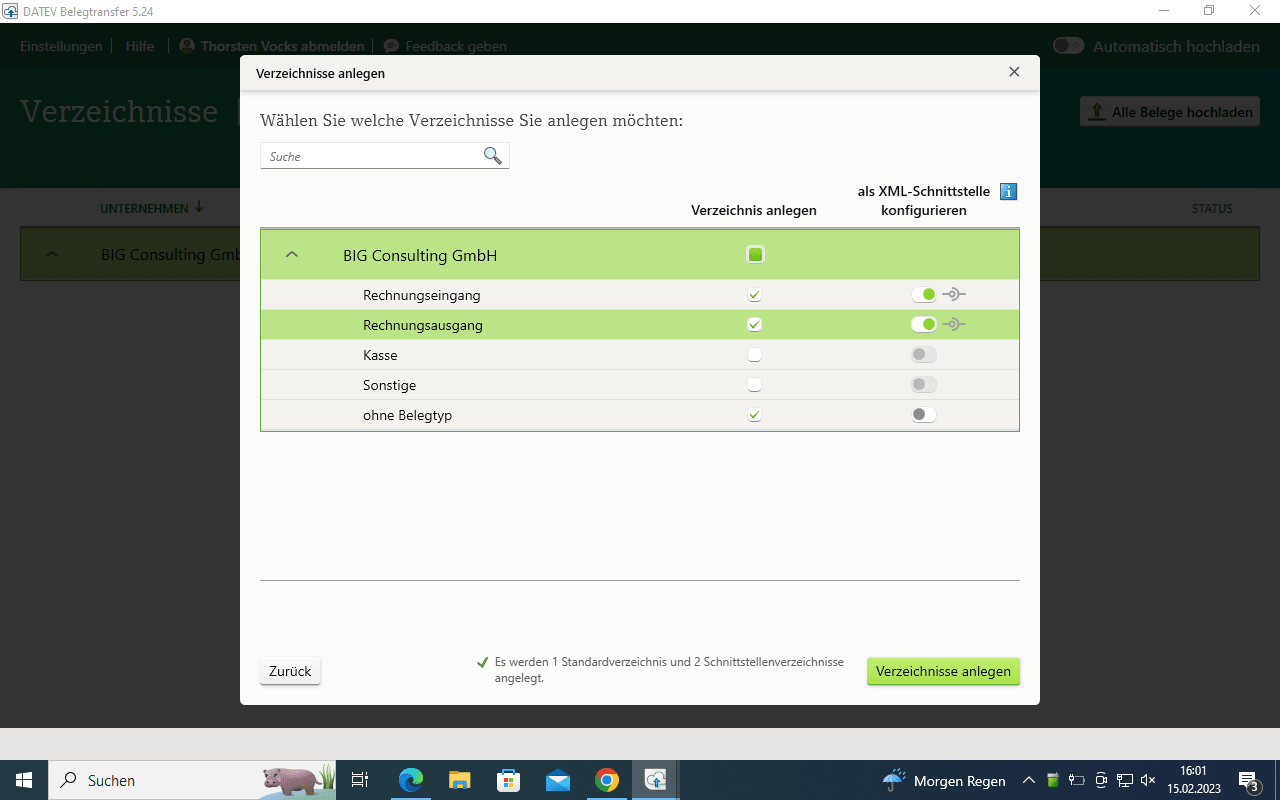
Task: Enable XML interface toggle for ohne Belegtyp
Action: pyautogui.click(x=924, y=415)
